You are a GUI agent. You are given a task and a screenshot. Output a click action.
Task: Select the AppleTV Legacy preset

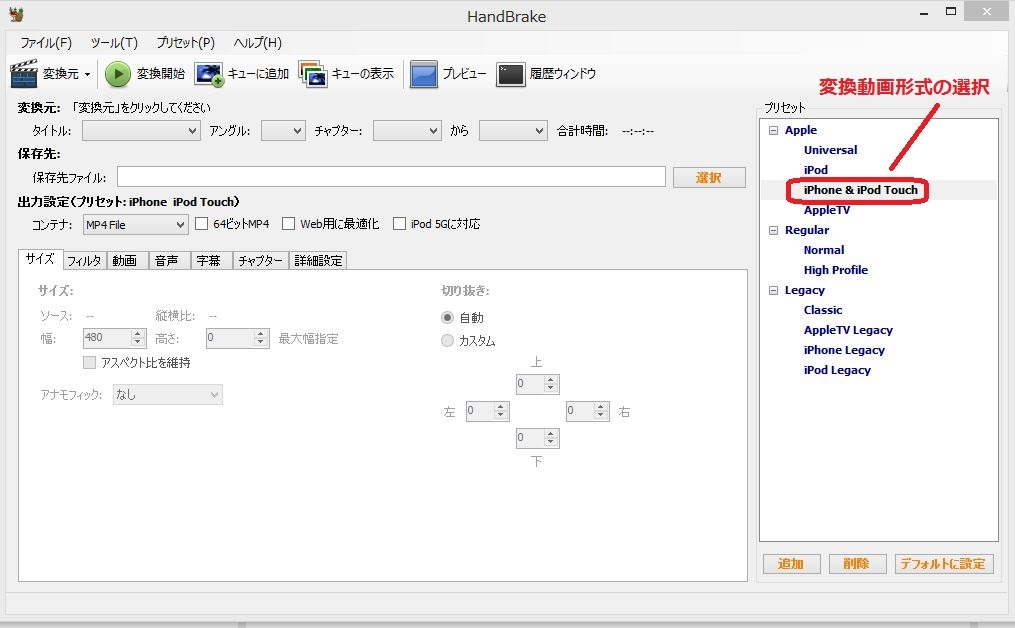coord(848,331)
